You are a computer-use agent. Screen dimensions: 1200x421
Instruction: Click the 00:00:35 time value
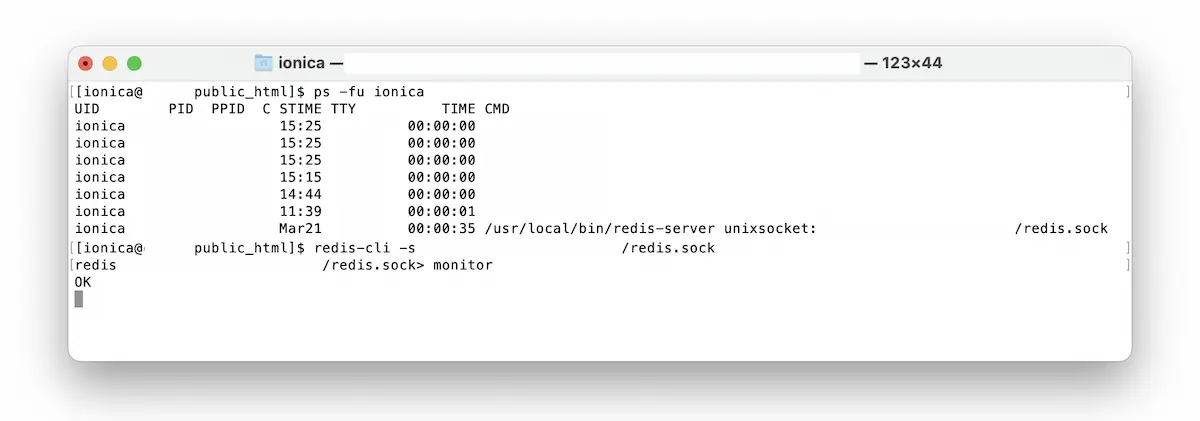(x=441, y=229)
